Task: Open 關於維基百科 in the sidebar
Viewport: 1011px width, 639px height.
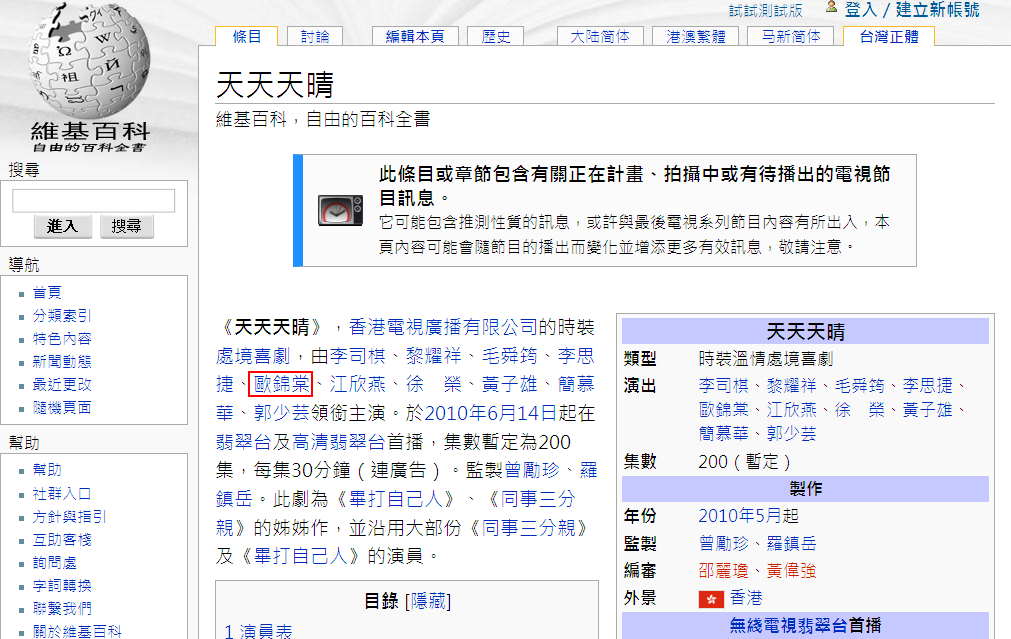Action: pyautogui.click(x=77, y=631)
